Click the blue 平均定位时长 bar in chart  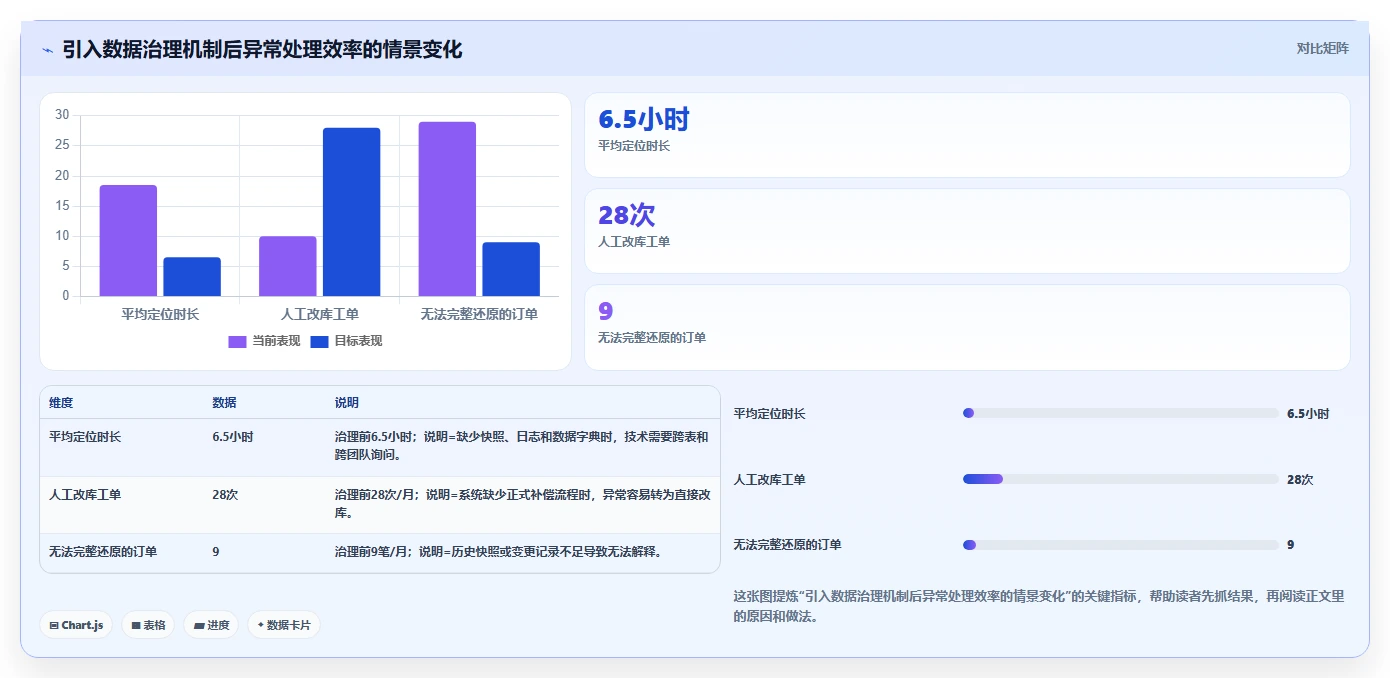pos(192,277)
